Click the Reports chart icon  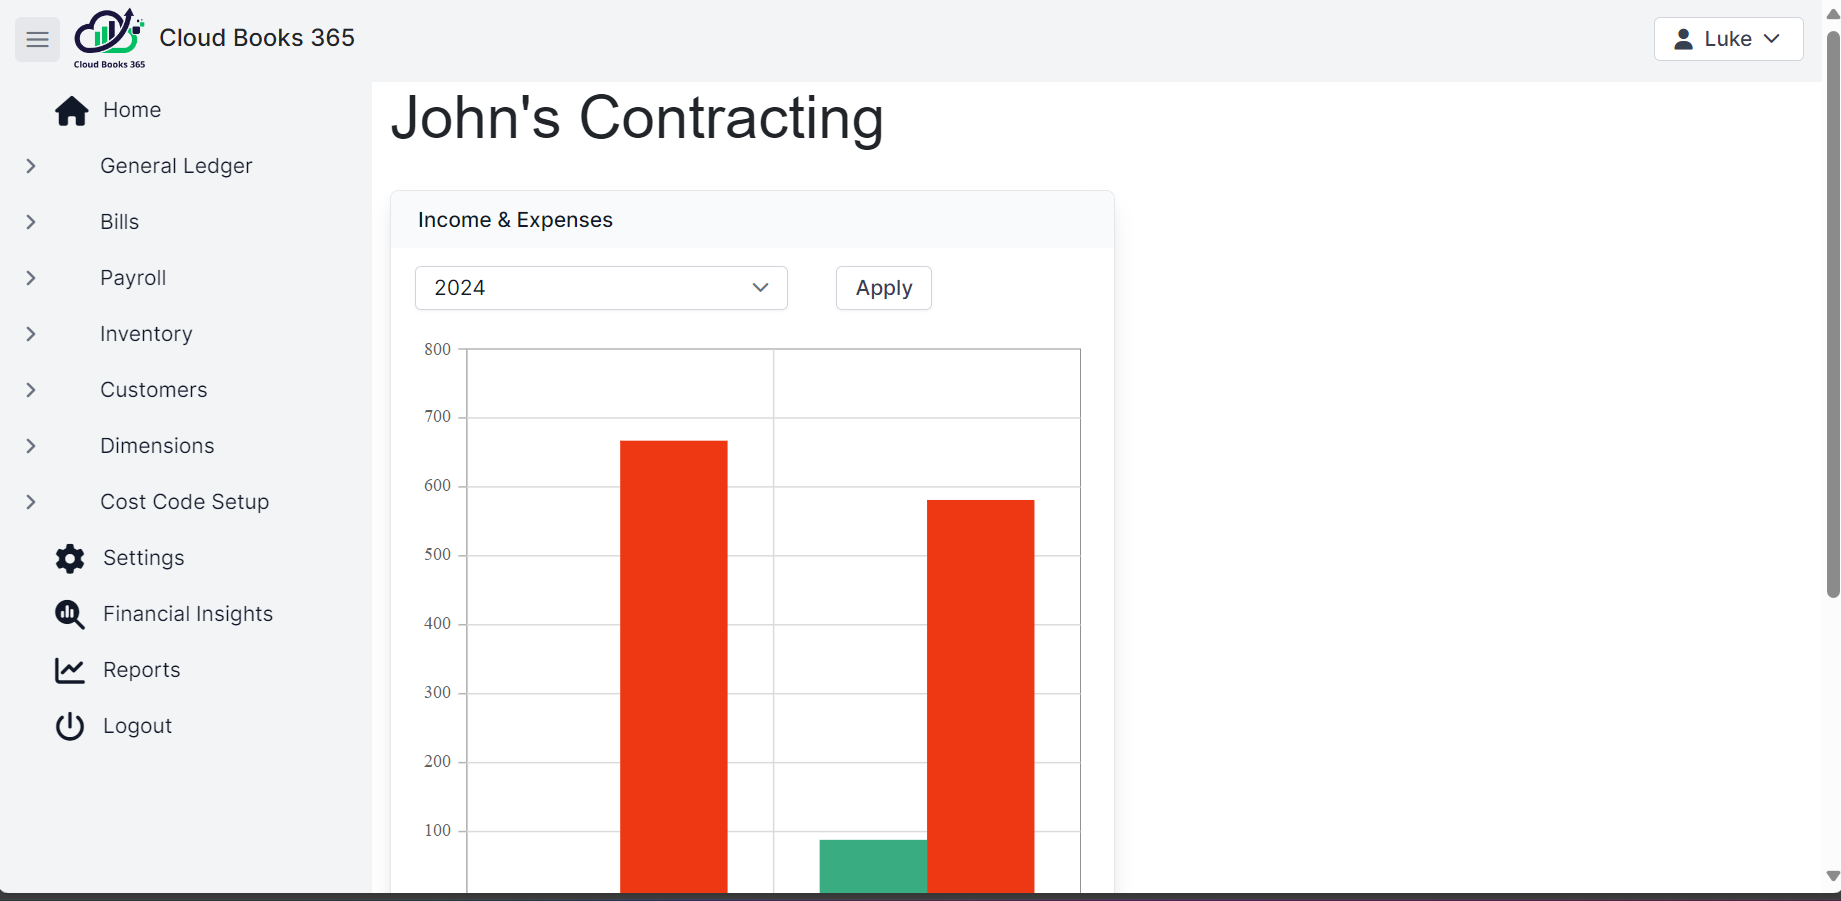click(x=70, y=670)
